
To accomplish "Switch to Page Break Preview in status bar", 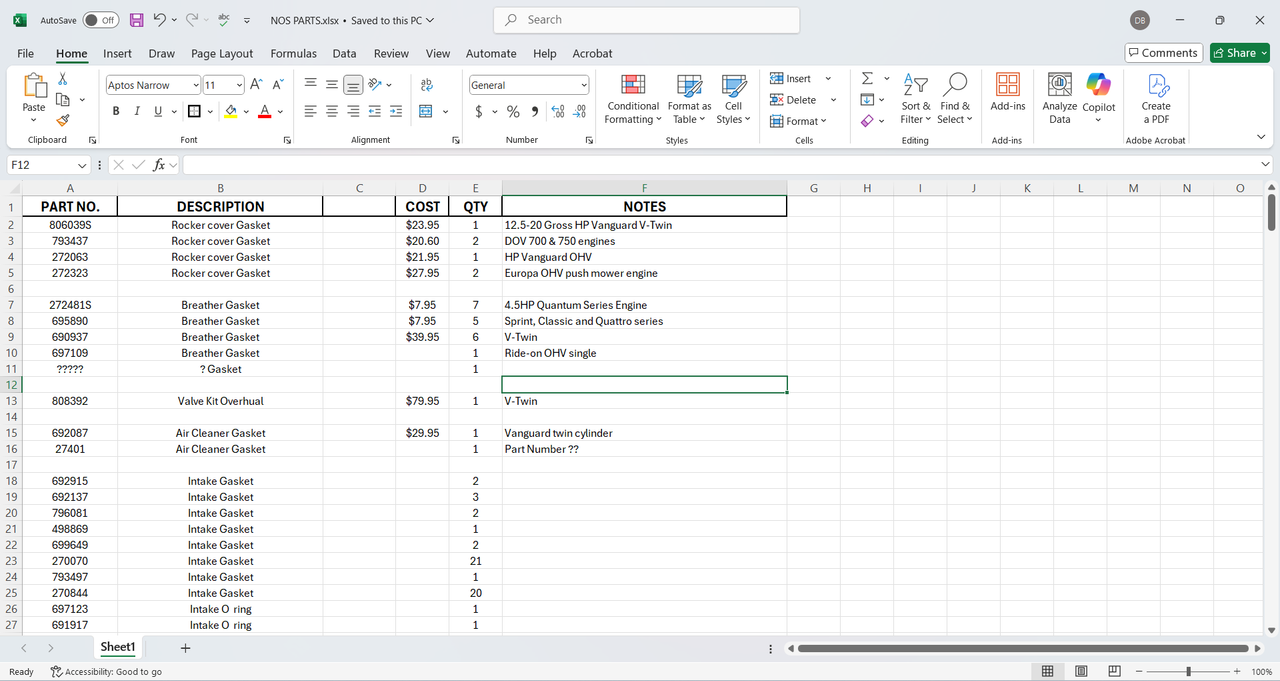I will click(x=1114, y=671).
